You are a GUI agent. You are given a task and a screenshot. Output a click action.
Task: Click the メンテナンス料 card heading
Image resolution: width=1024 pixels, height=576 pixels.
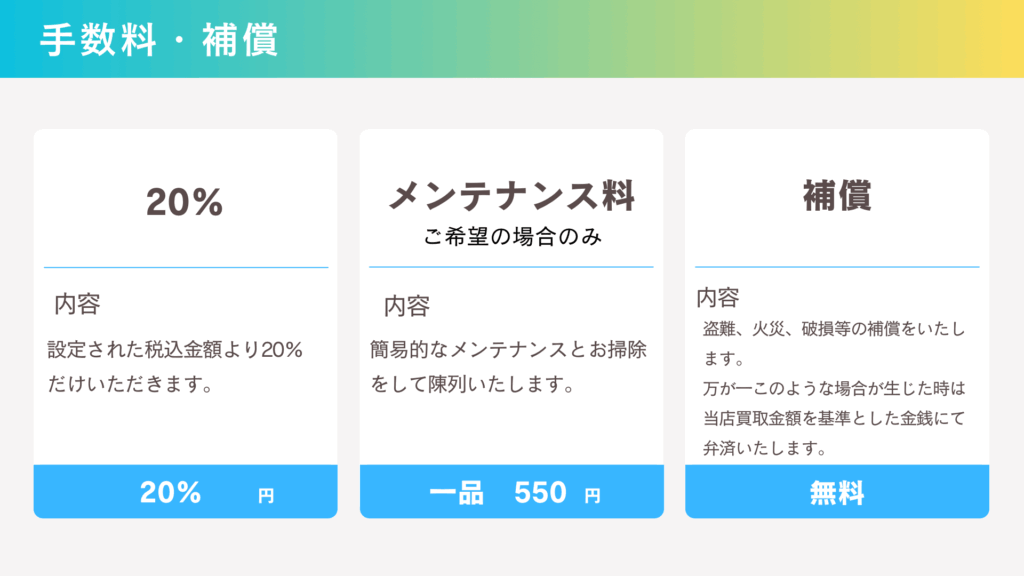coord(511,196)
